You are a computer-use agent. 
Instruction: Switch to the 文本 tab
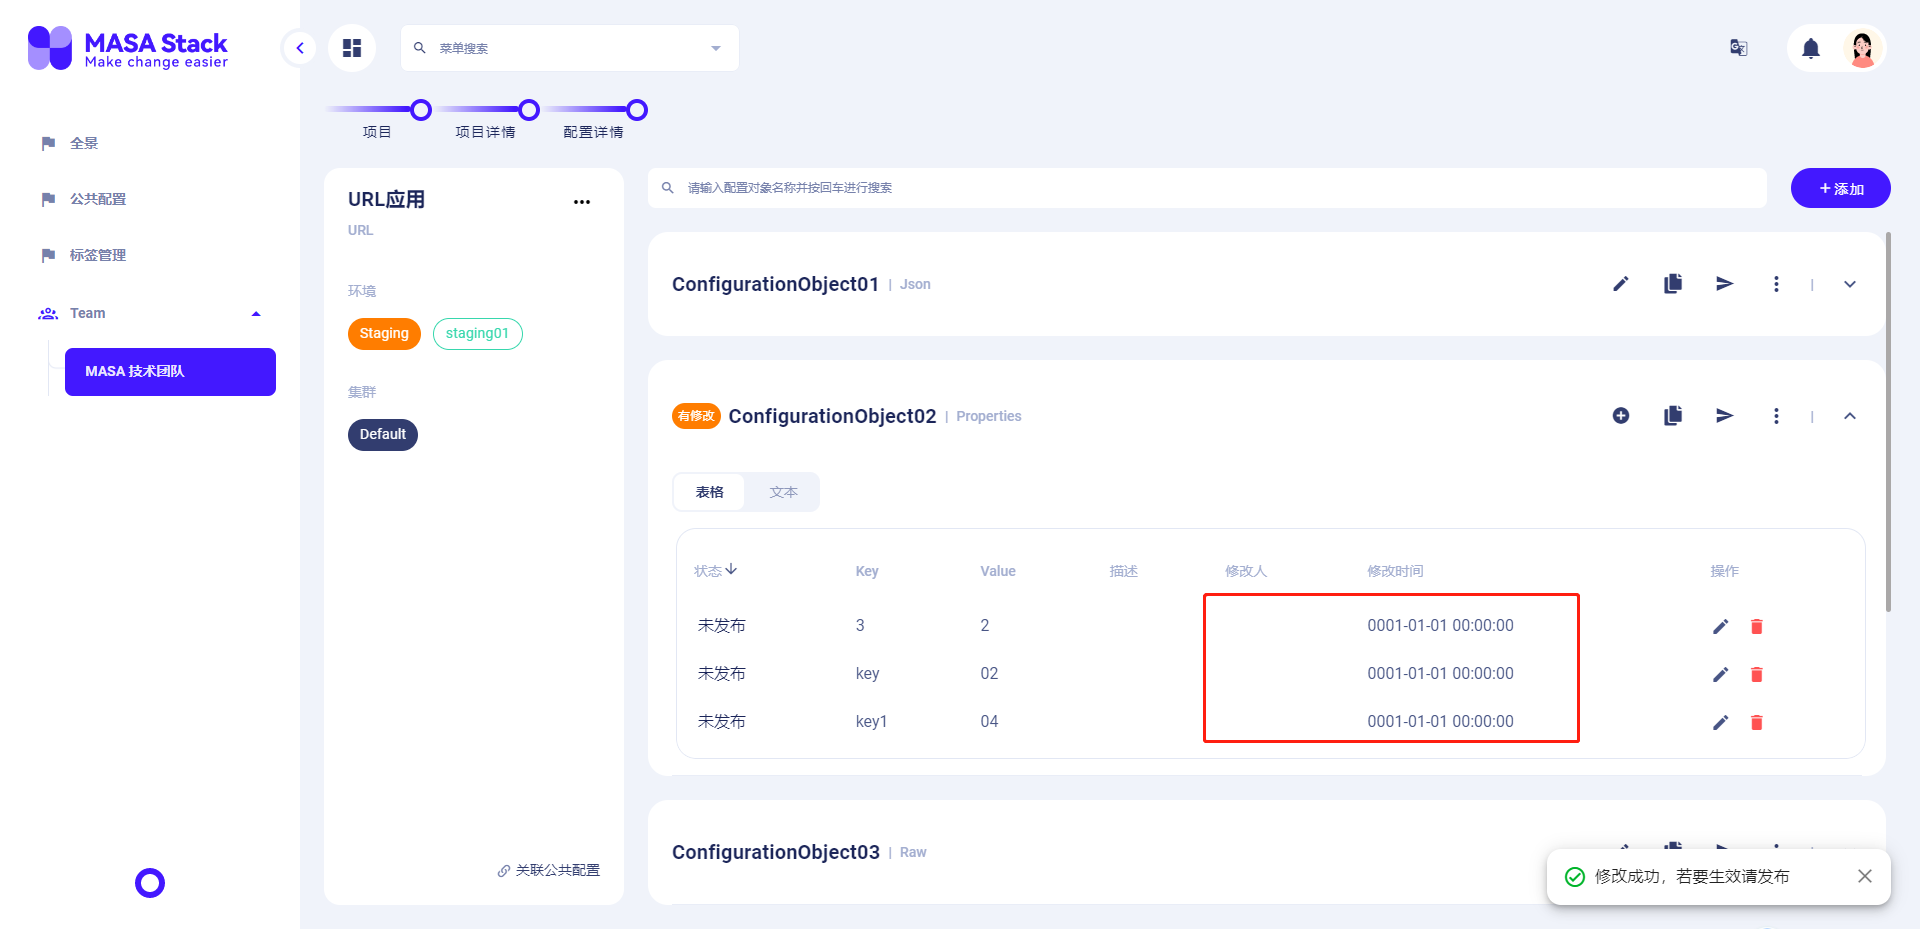tap(783, 491)
